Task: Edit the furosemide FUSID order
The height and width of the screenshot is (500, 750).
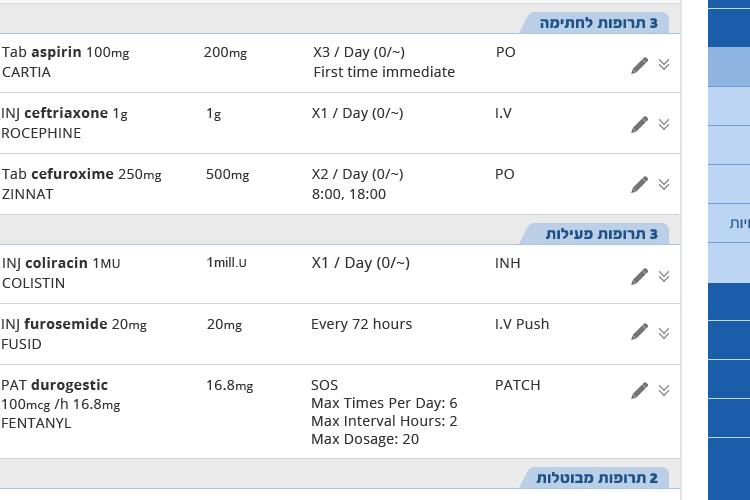Action: [640, 332]
